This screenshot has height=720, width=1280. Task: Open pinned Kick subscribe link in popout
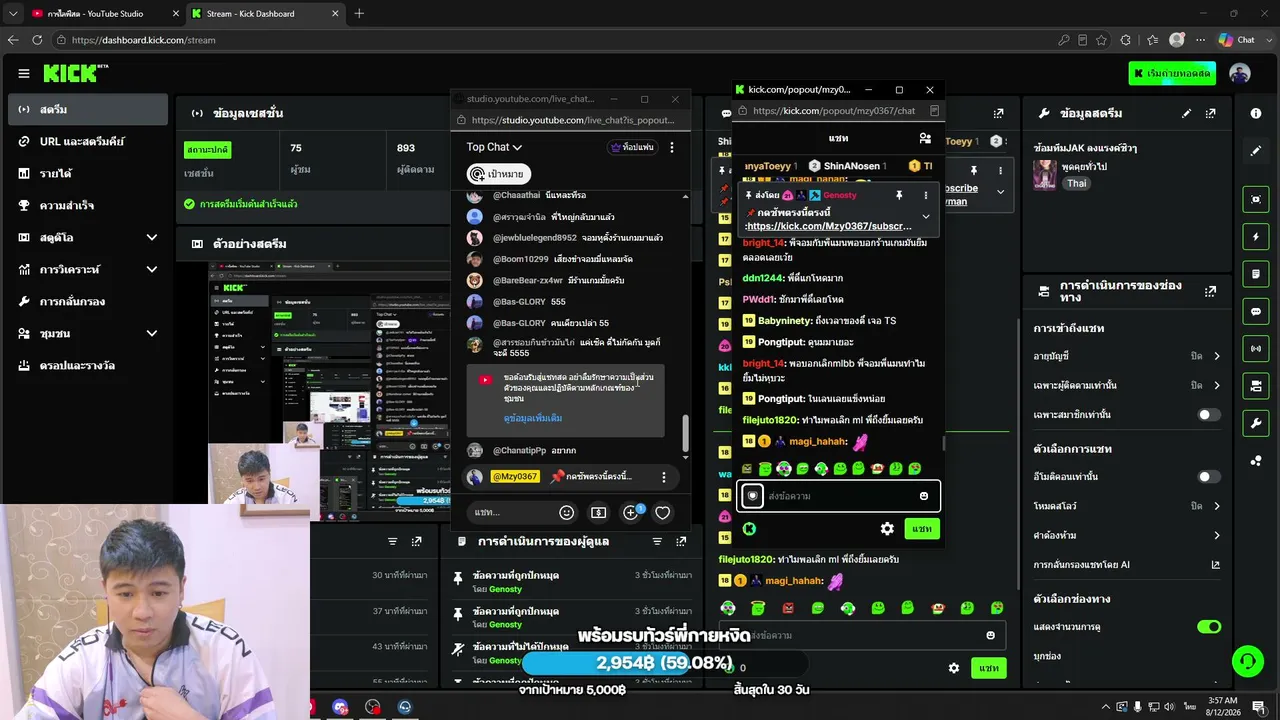point(829,226)
